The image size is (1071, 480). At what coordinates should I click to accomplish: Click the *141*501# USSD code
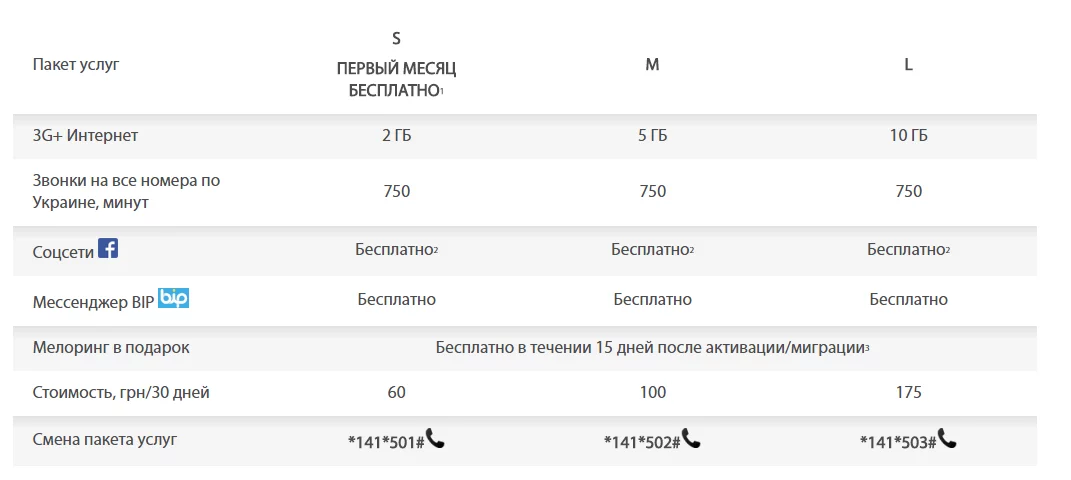coord(386,441)
